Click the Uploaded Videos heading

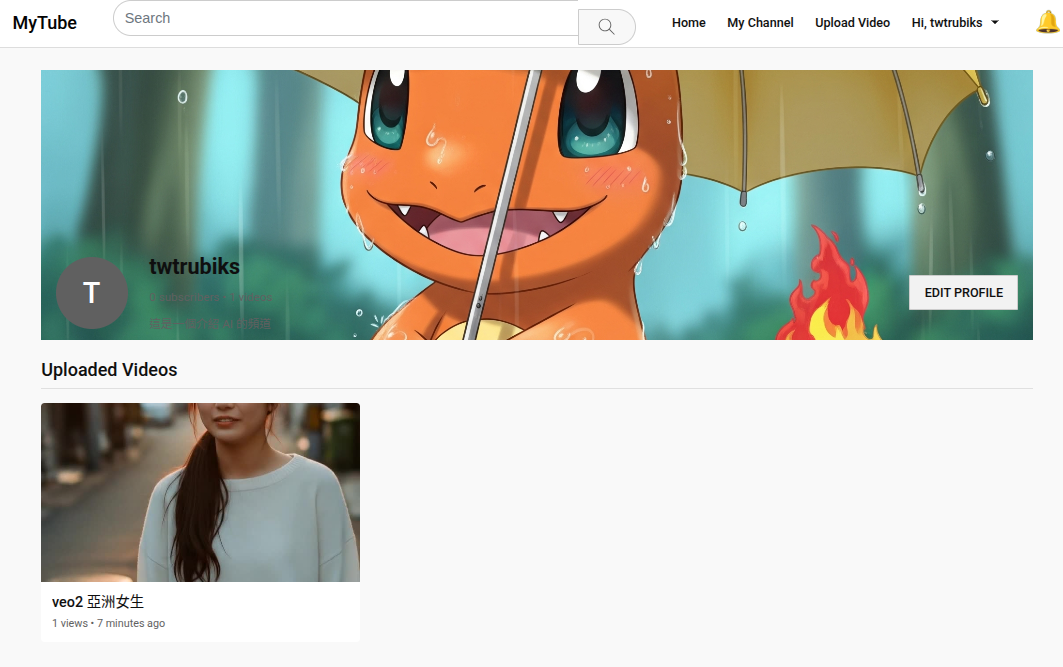click(x=109, y=369)
